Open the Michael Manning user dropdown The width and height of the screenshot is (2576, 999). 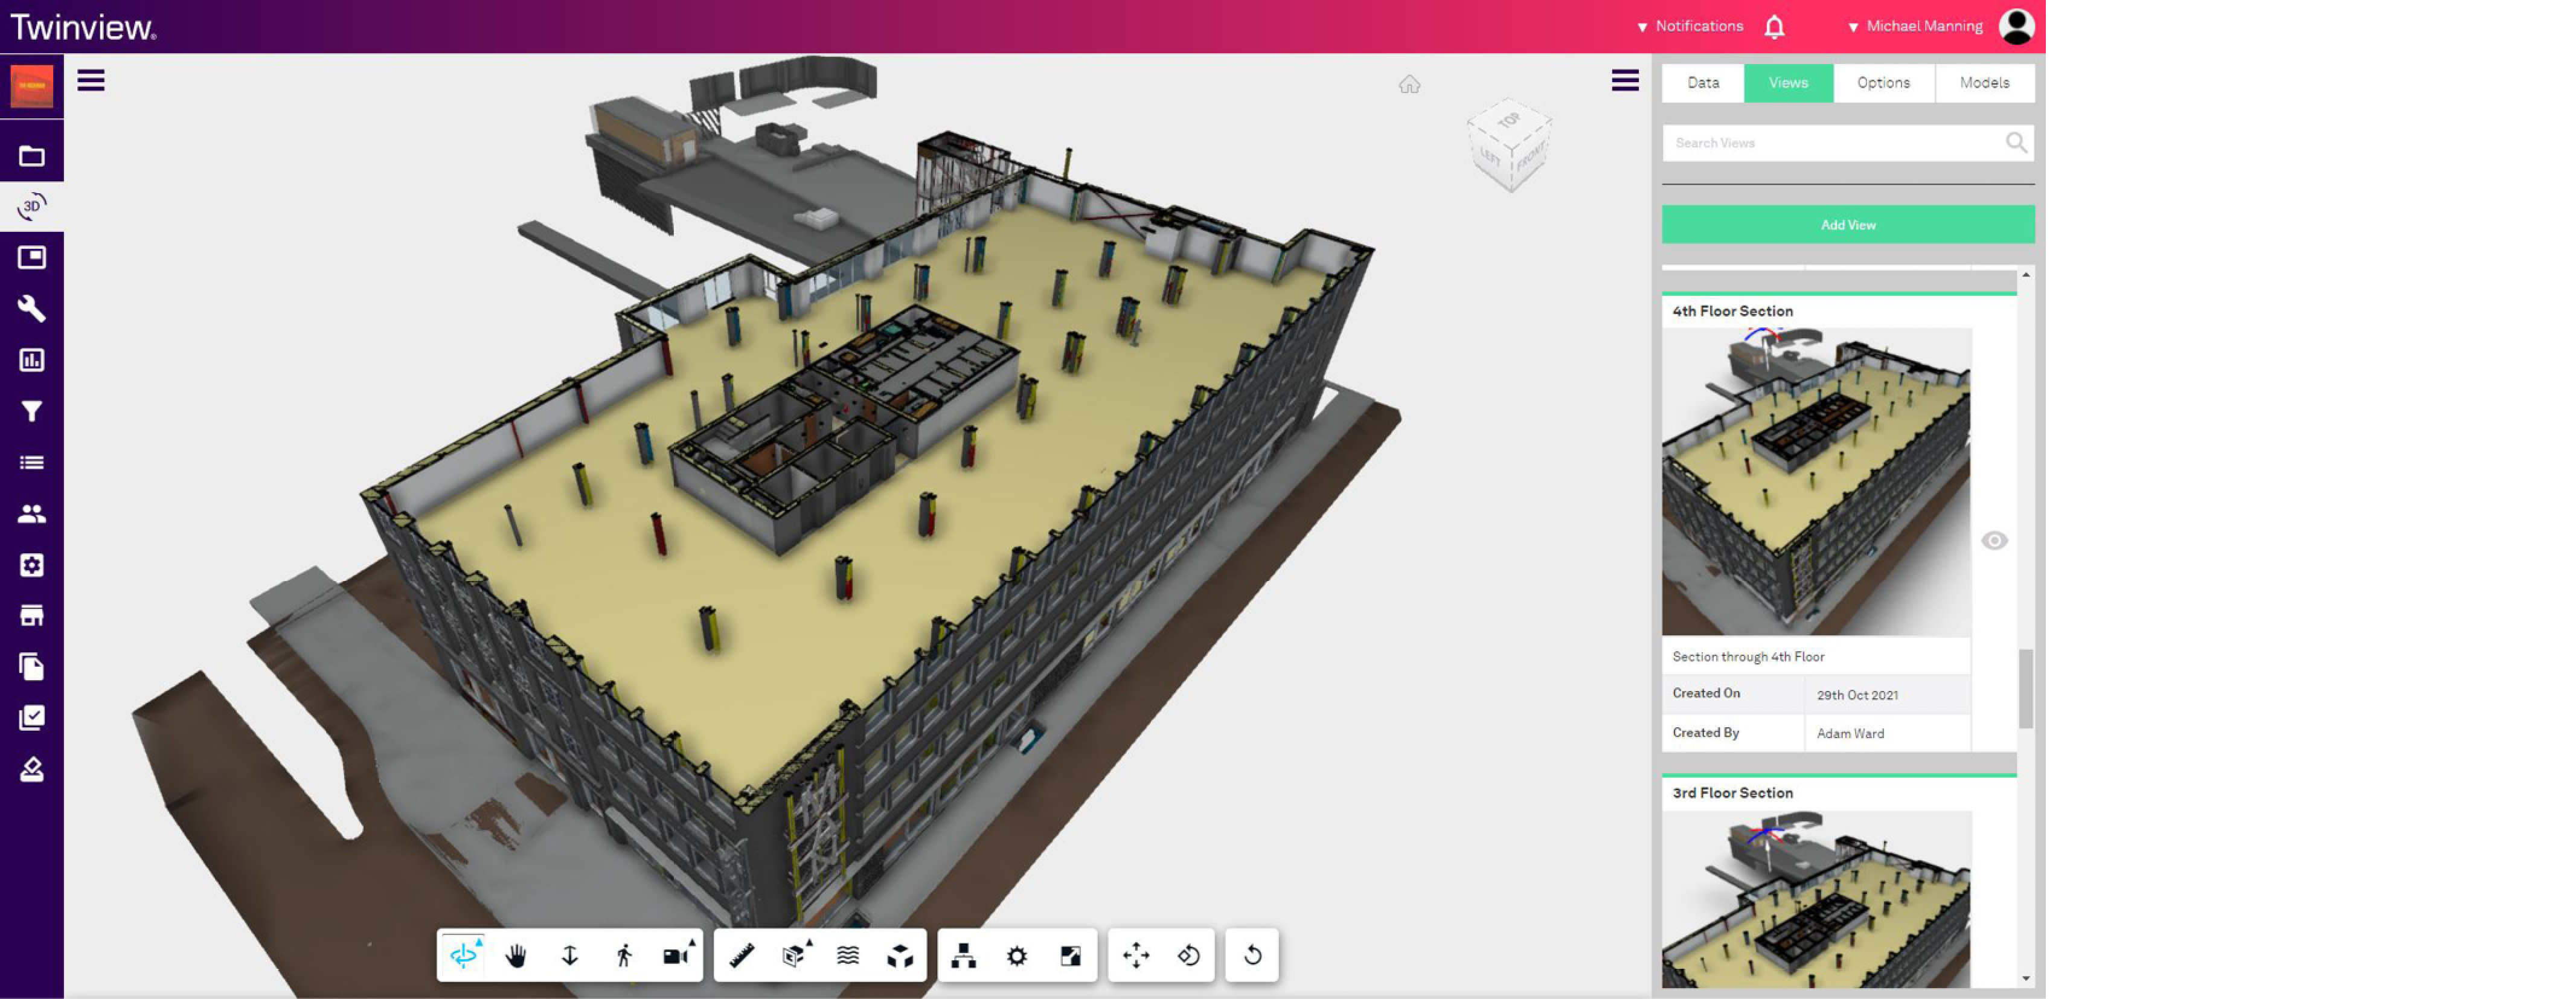pos(1915,27)
